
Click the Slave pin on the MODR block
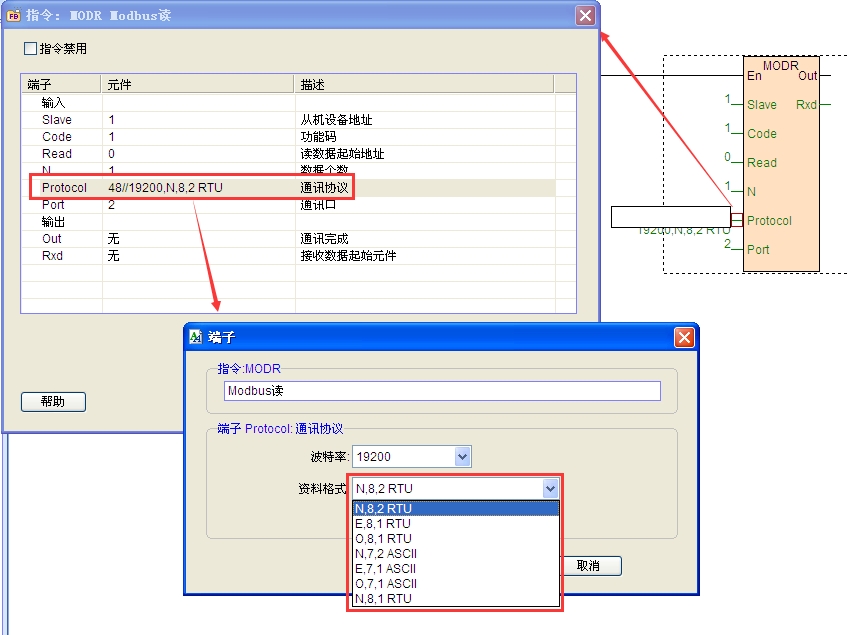761,105
